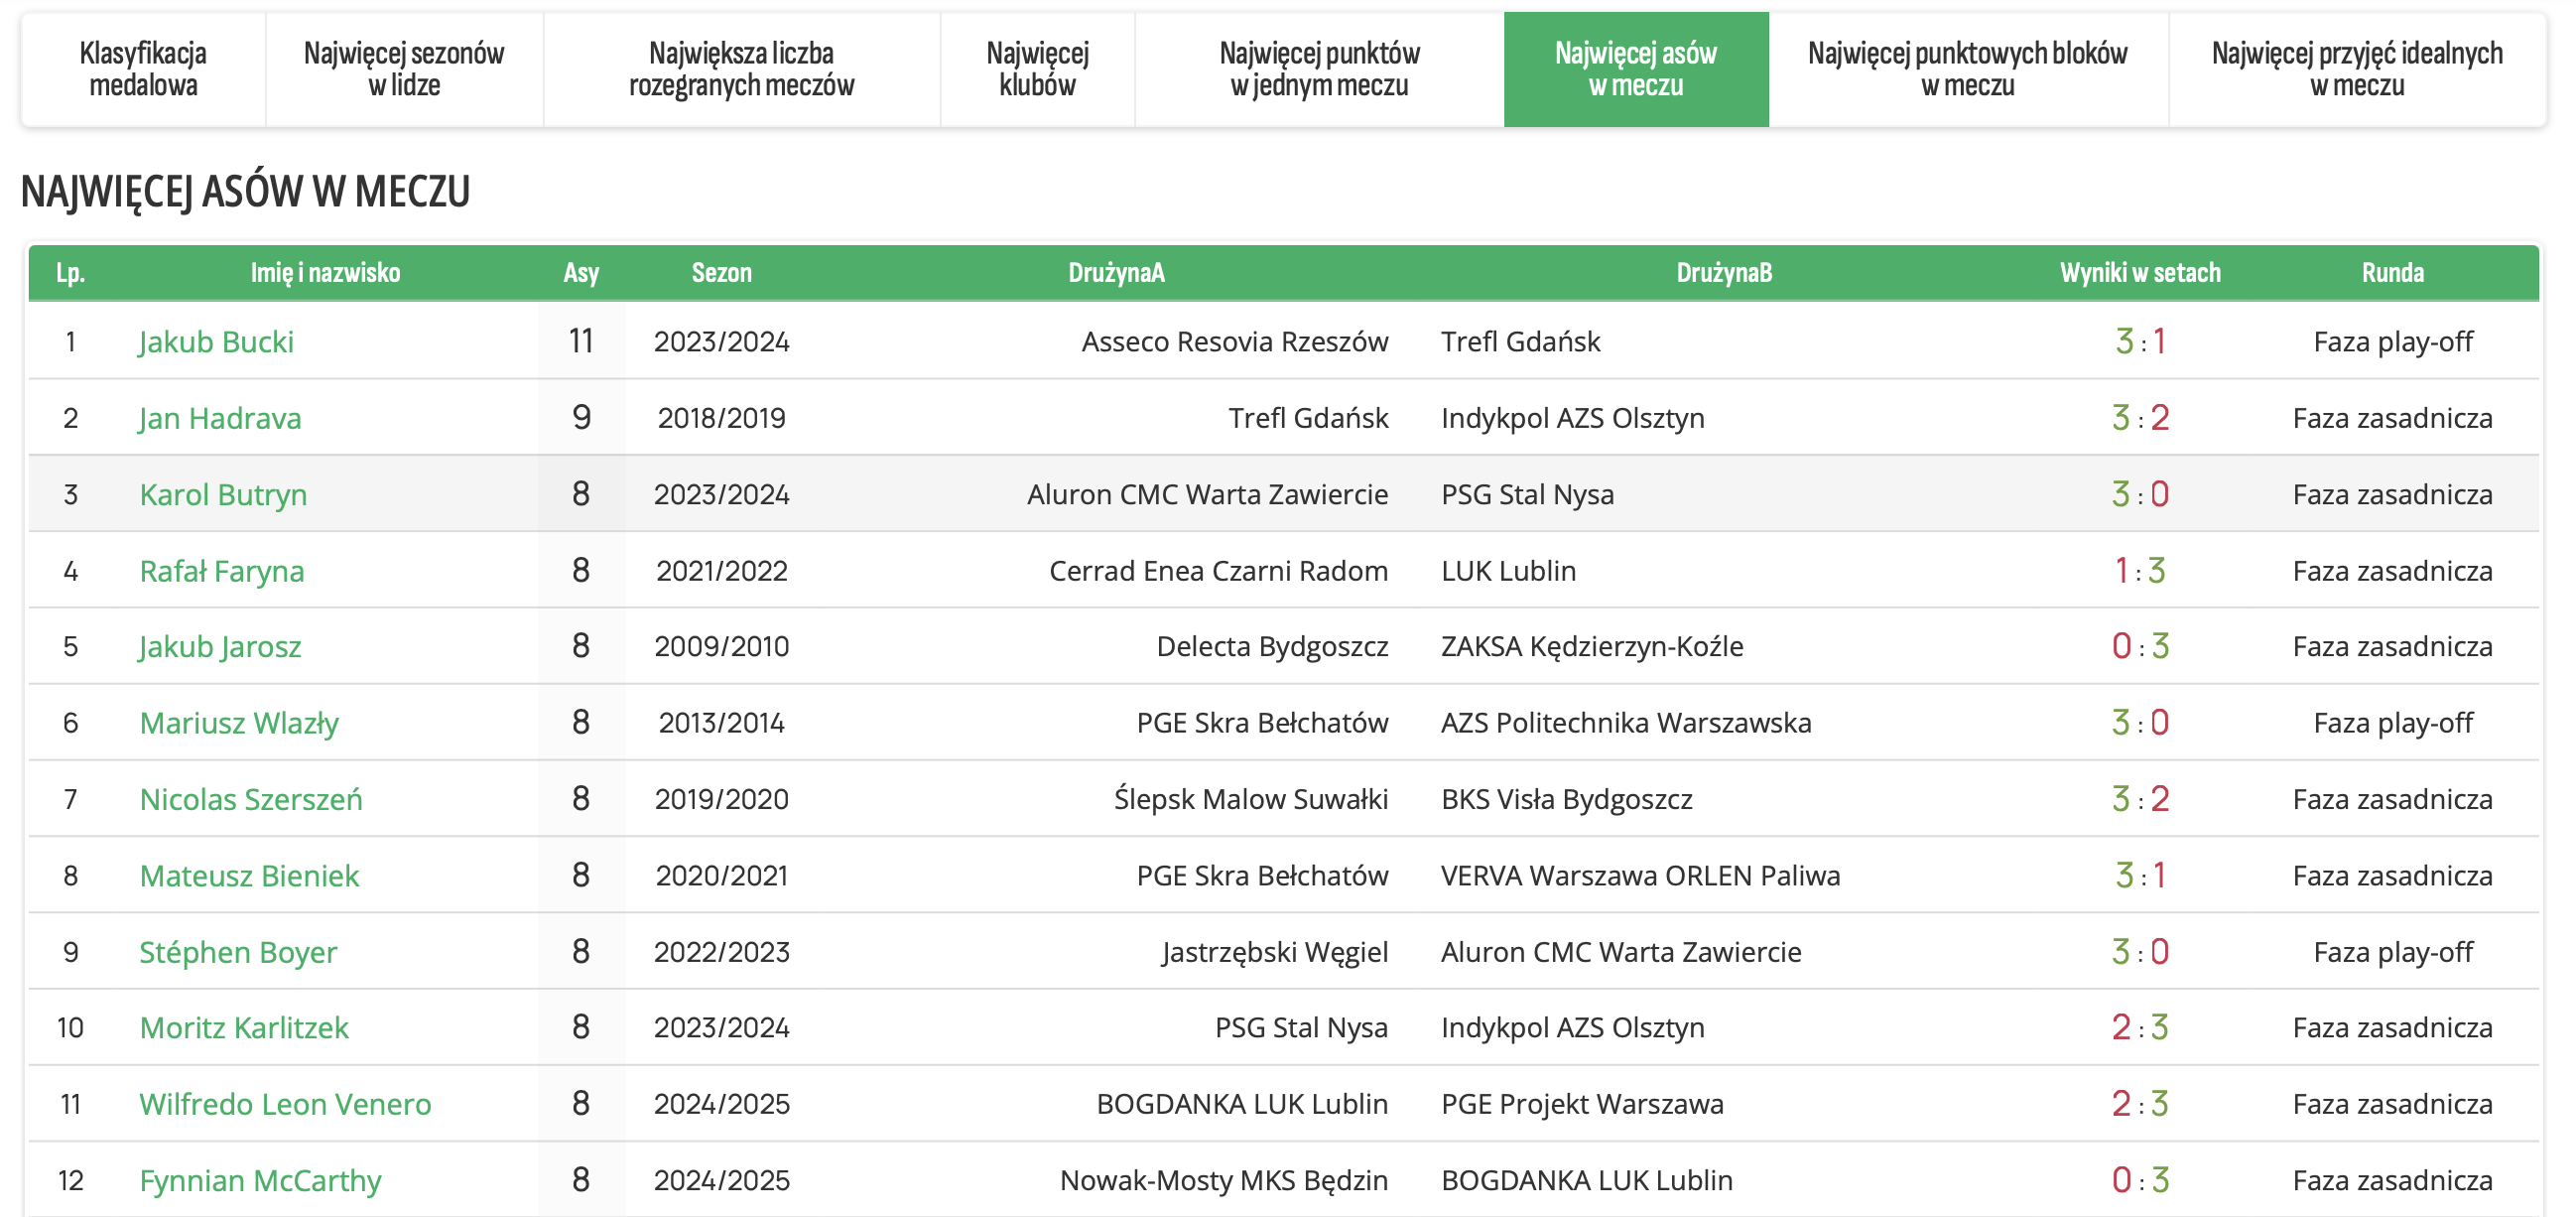Viewport: 2576px width, 1217px height.
Task: Open Fynnian McCarthy player link
Action: [260, 1180]
